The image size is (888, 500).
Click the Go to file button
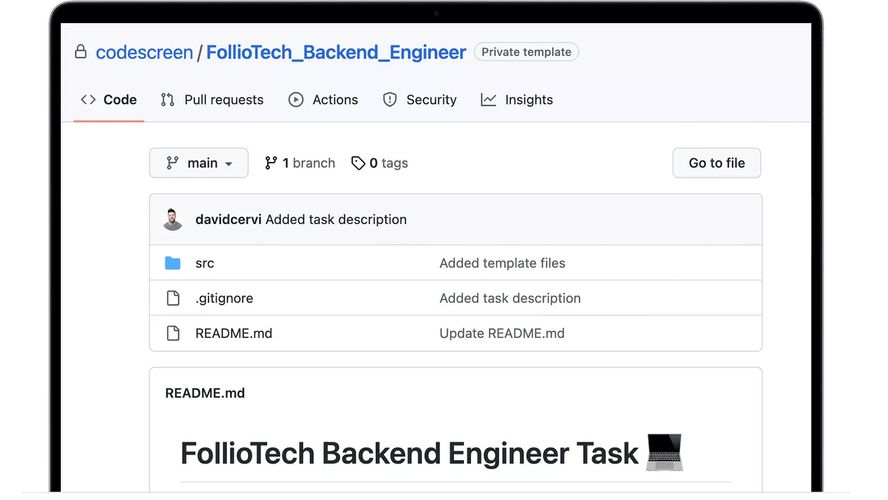coord(716,163)
